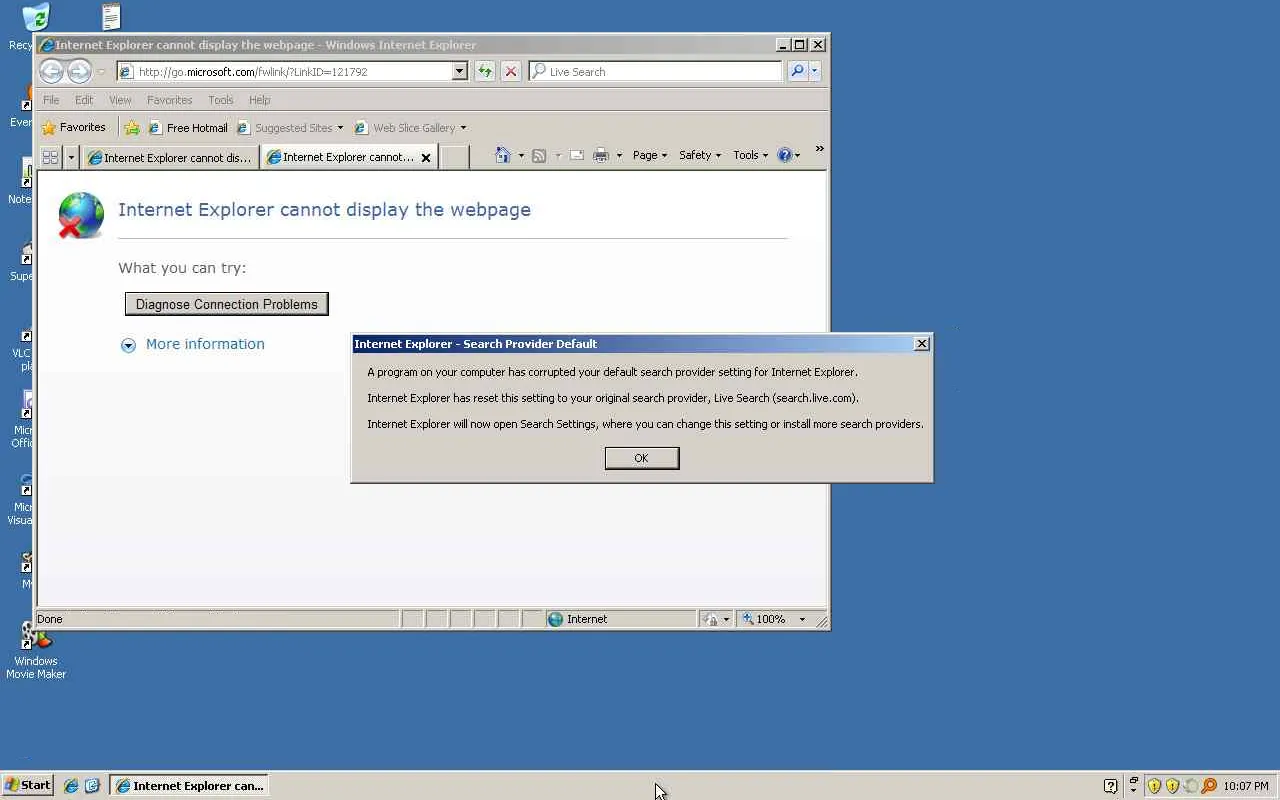Viewport: 1280px width, 800px height.
Task: Open the tab list dropdown arrow
Action: [71, 157]
